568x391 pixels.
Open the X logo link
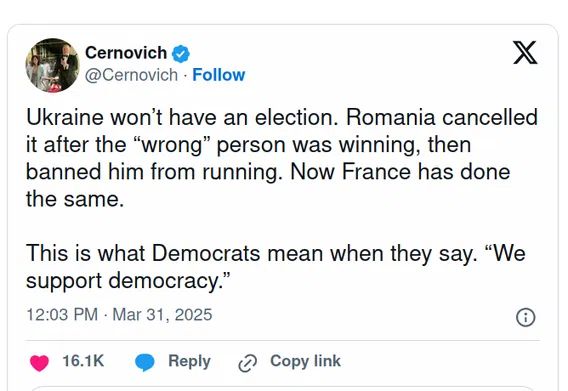tap(525, 53)
